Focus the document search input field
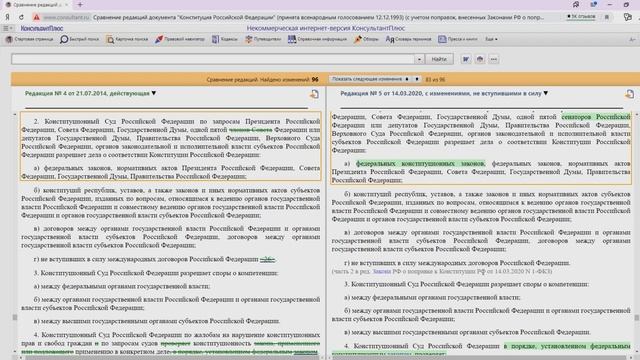The width and height of the screenshot is (640, 360). click(x=213, y=59)
